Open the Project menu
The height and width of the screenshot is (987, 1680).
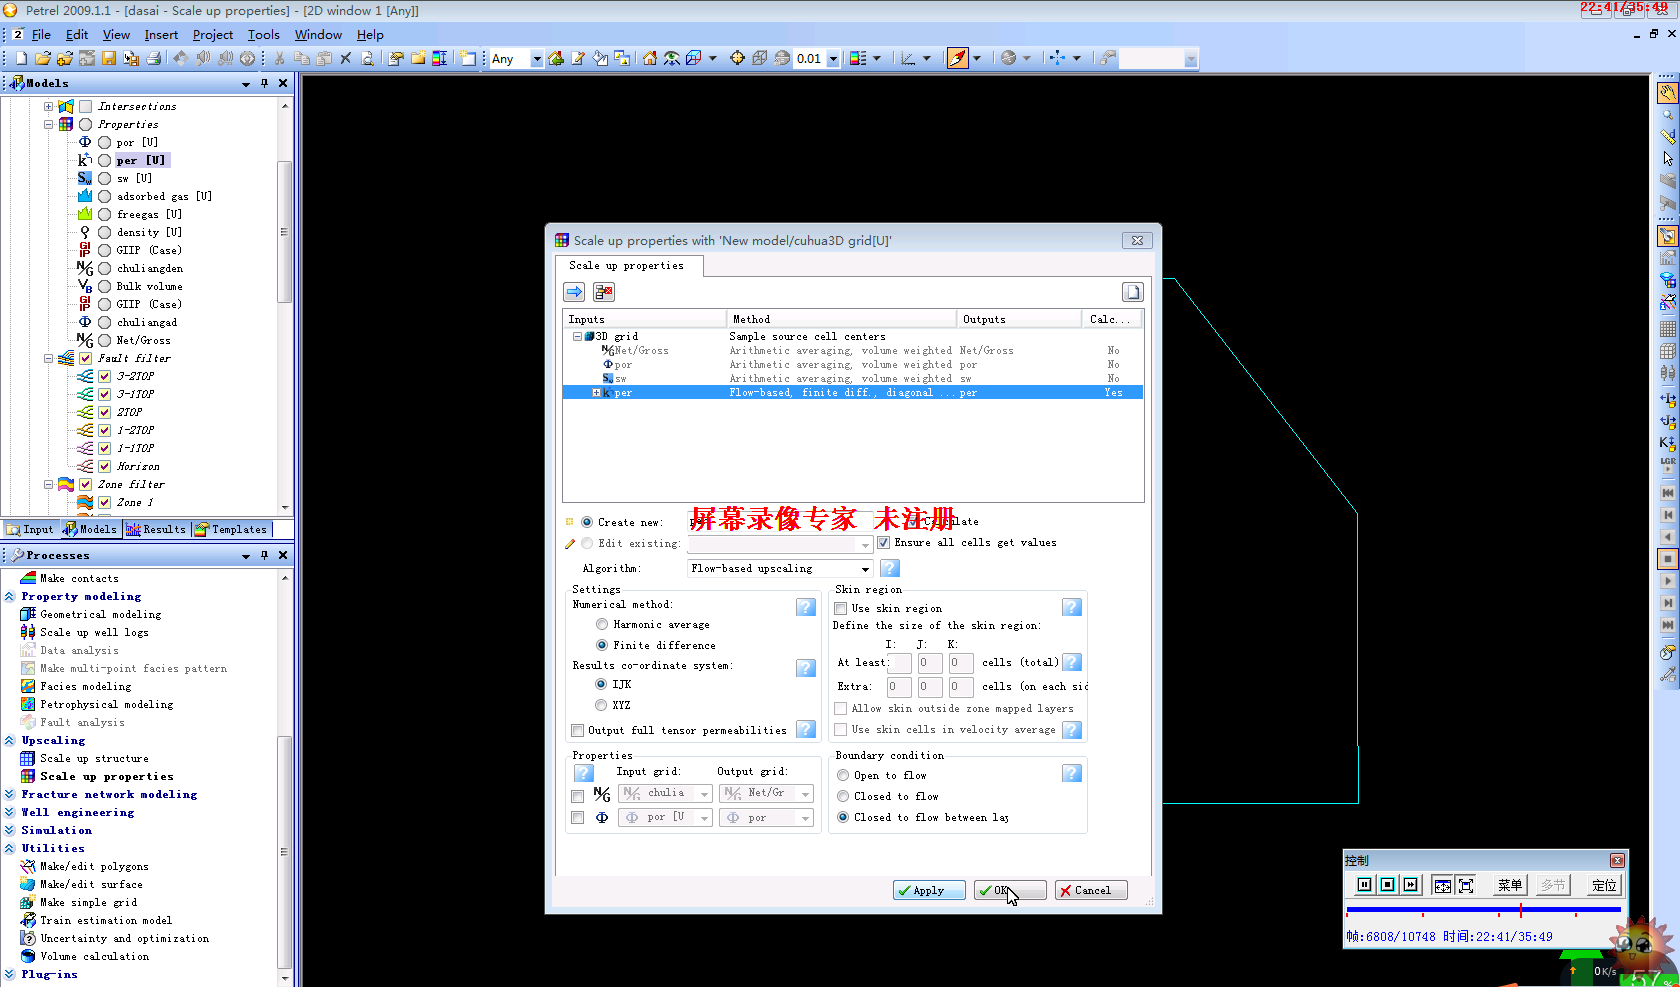(212, 35)
